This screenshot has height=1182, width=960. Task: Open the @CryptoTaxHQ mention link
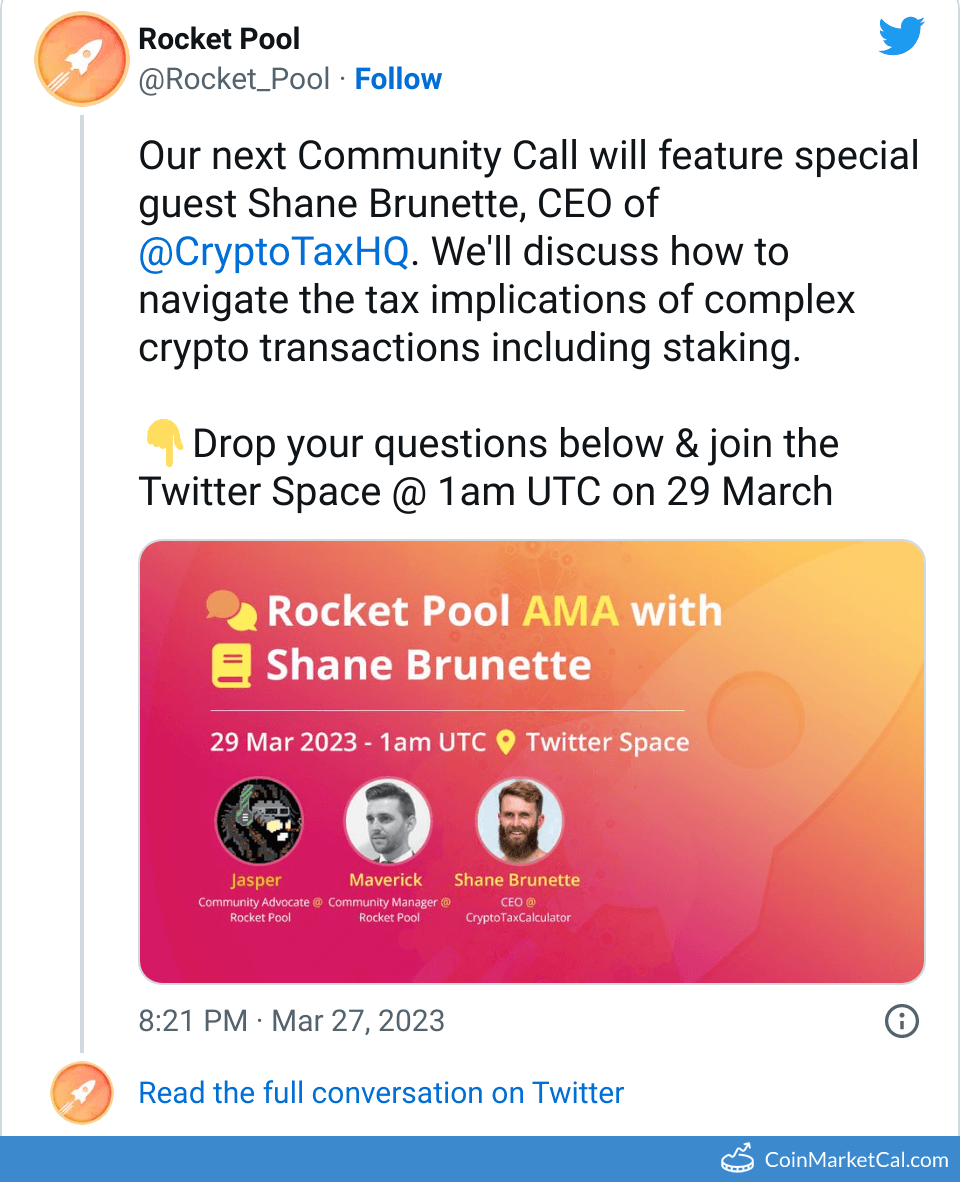[x=274, y=252]
